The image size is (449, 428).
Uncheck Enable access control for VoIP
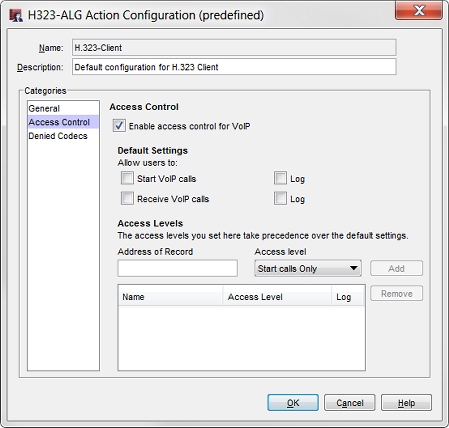point(119,126)
